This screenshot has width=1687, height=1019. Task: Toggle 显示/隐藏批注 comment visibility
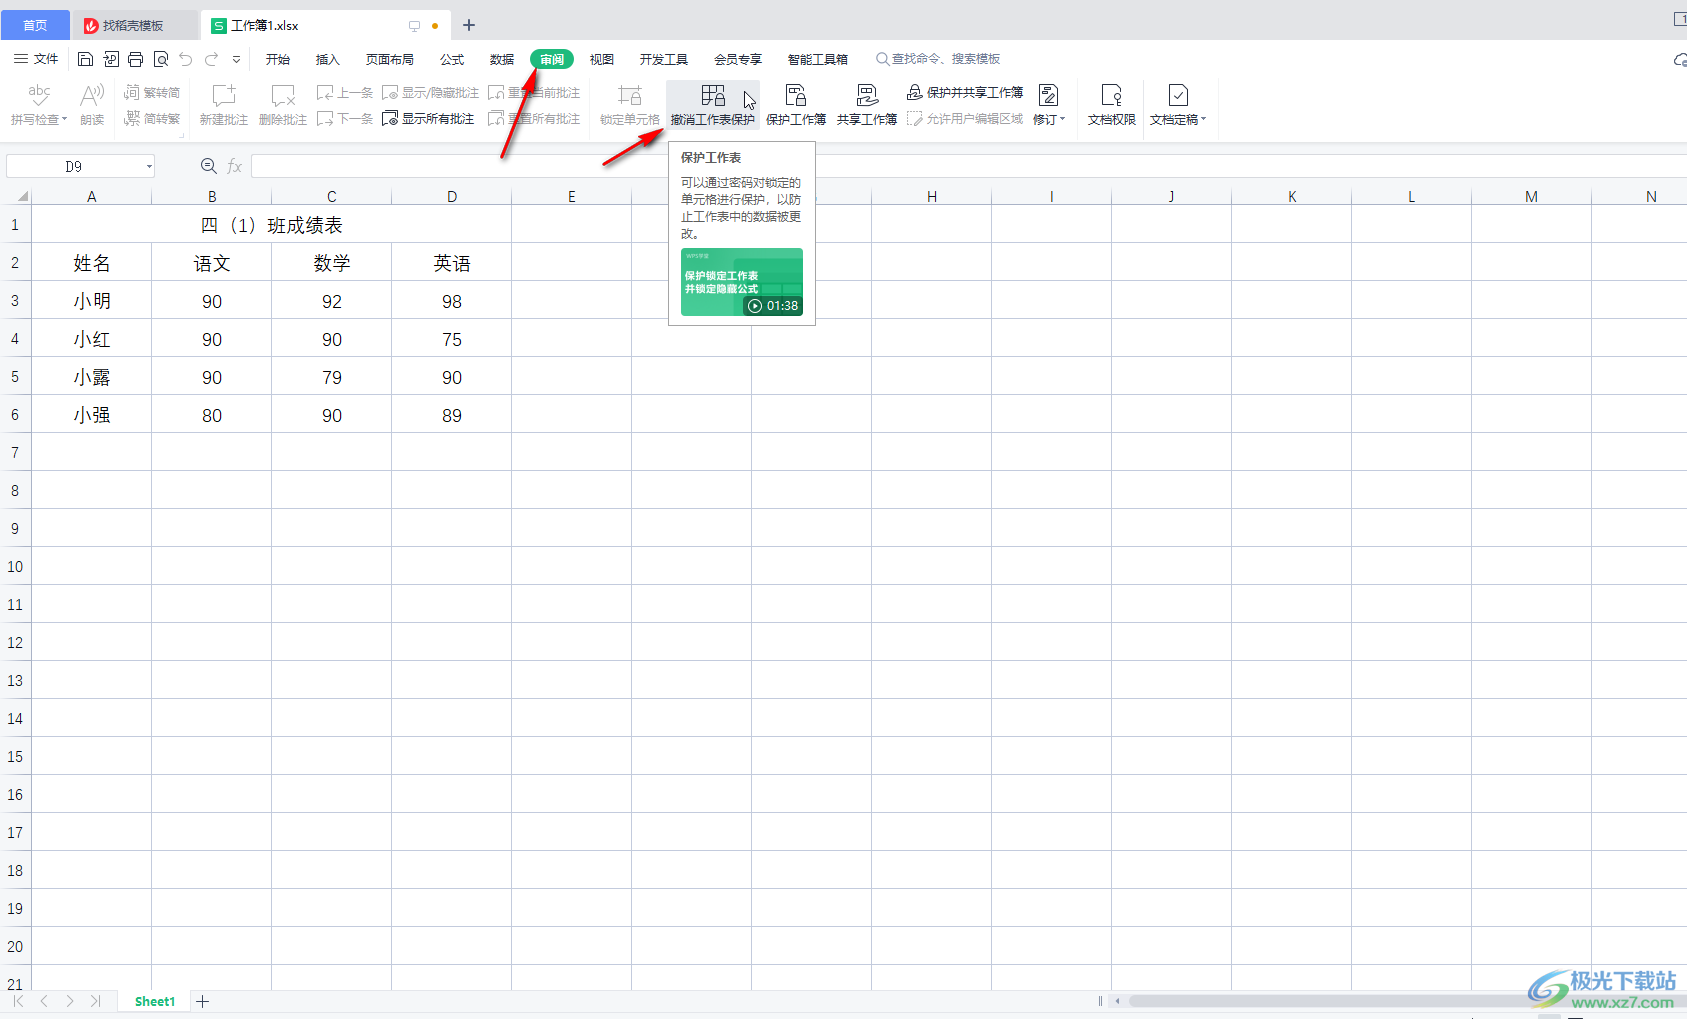pos(431,92)
